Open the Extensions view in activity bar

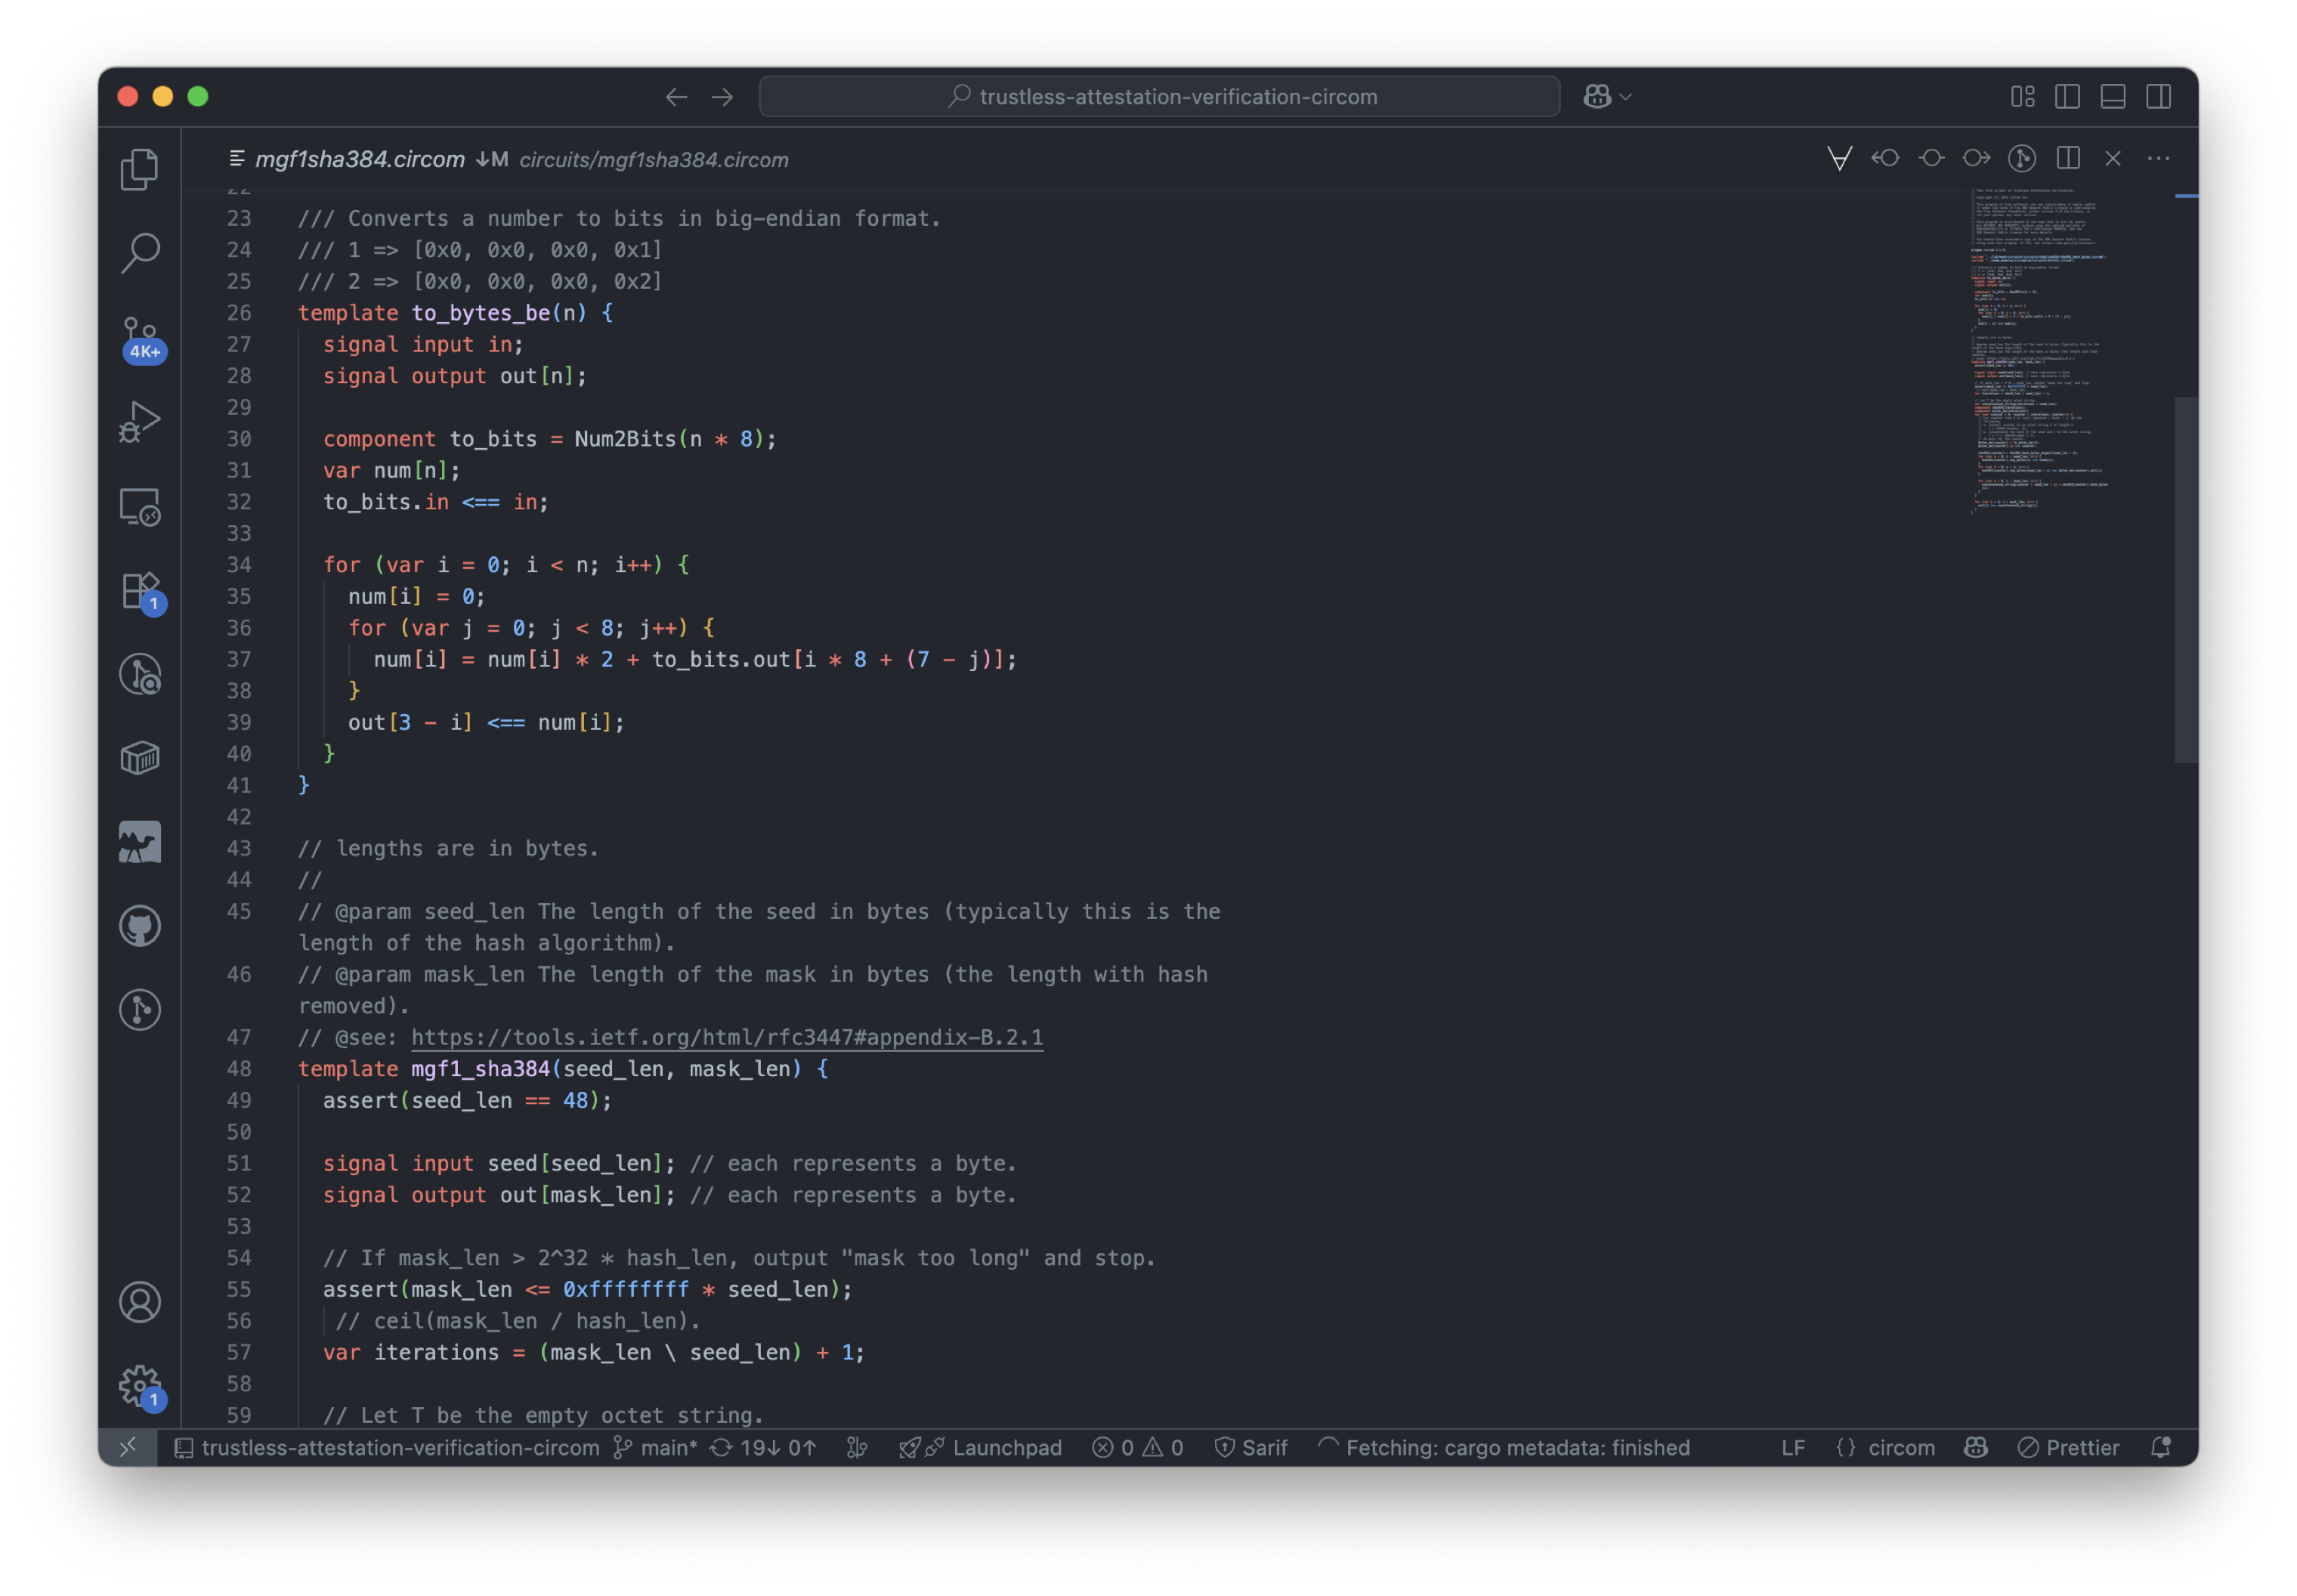click(141, 591)
